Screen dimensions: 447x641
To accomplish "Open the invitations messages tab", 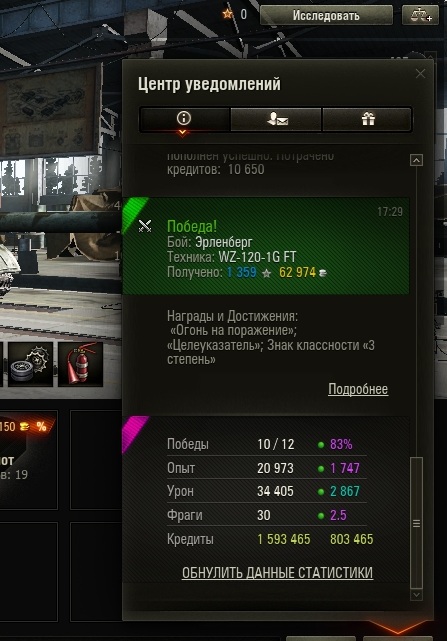I will tap(276, 119).
